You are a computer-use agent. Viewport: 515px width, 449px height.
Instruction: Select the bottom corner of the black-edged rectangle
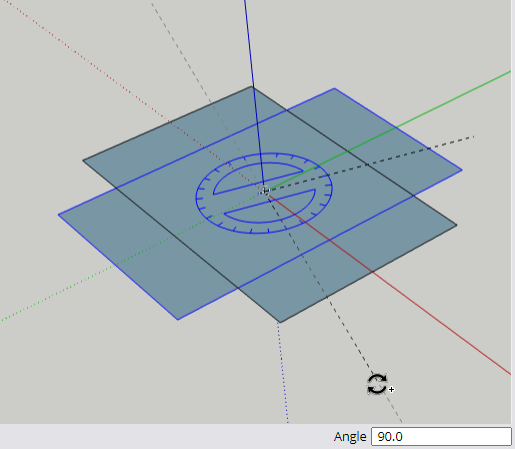click(280, 322)
